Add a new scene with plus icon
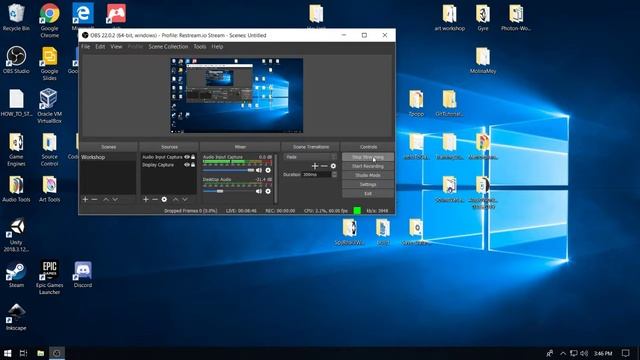The width and height of the screenshot is (640, 360). click(85, 199)
